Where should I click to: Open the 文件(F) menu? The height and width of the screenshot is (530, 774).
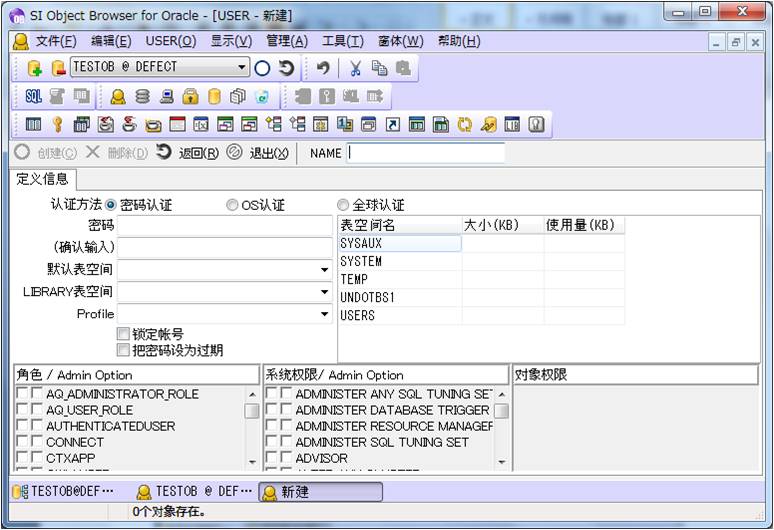pyautogui.click(x=56, y=41)
